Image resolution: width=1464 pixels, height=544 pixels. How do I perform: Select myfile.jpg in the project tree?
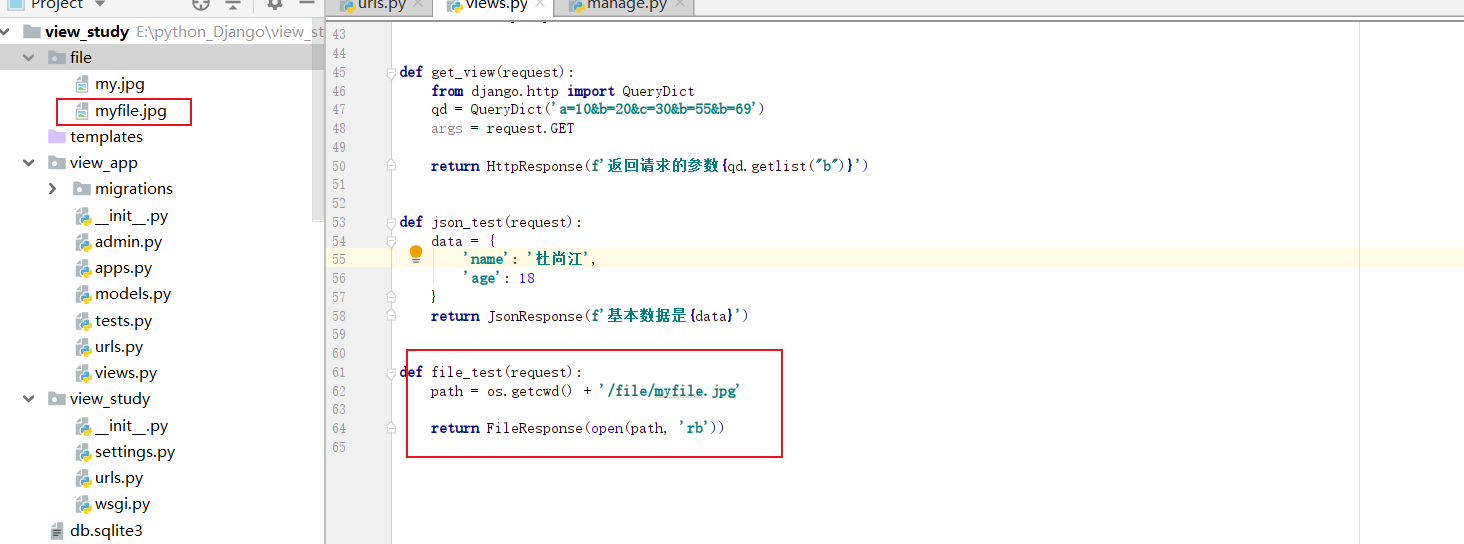pos(131,111)
